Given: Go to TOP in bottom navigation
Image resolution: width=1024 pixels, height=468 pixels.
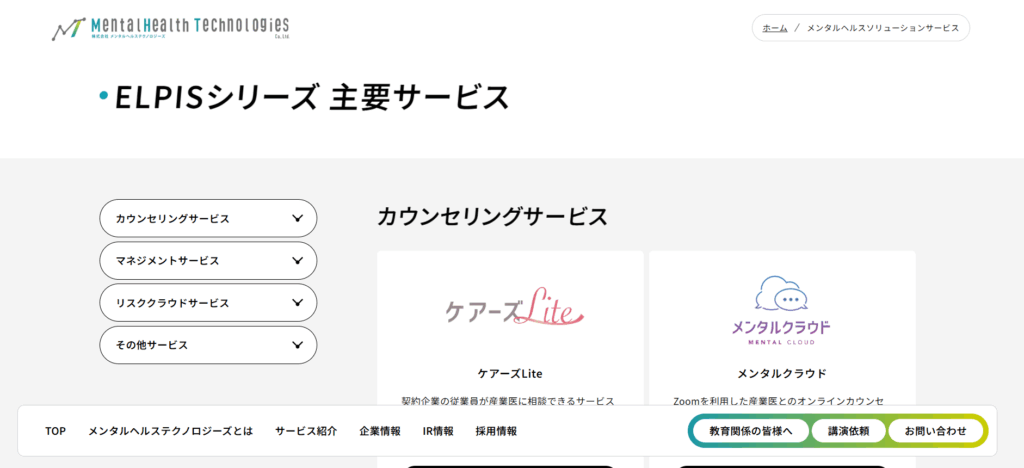Looking at the screenshot, I should pyautogui.click(x=56, y=431).
